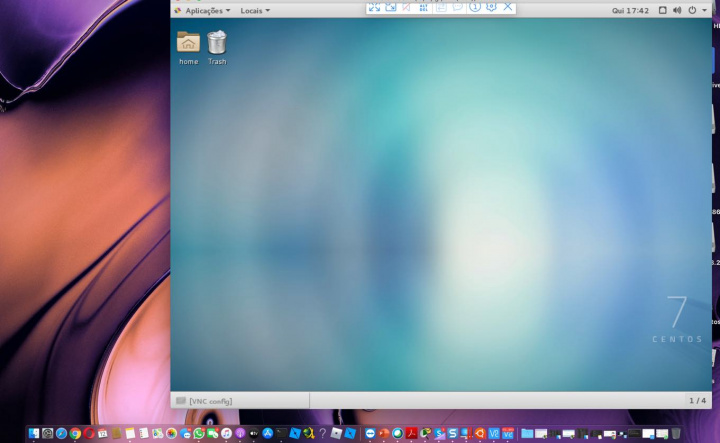Open WhatsApp in the dock
The image size is (720, 443).
point(199,433)
